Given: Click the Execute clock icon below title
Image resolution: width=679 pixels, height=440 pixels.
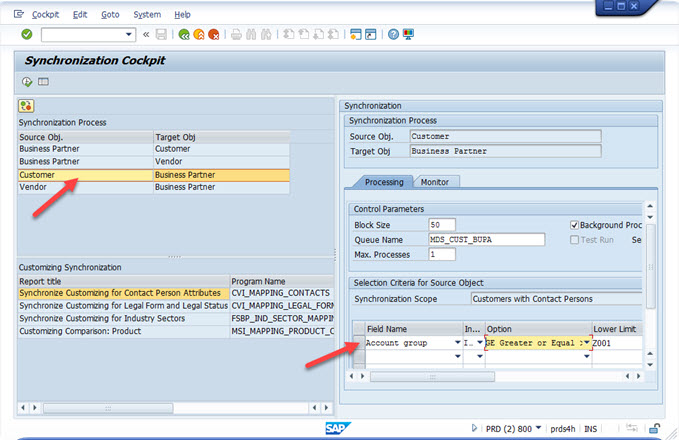Looking at the screenshot, I should click(27, 81).
